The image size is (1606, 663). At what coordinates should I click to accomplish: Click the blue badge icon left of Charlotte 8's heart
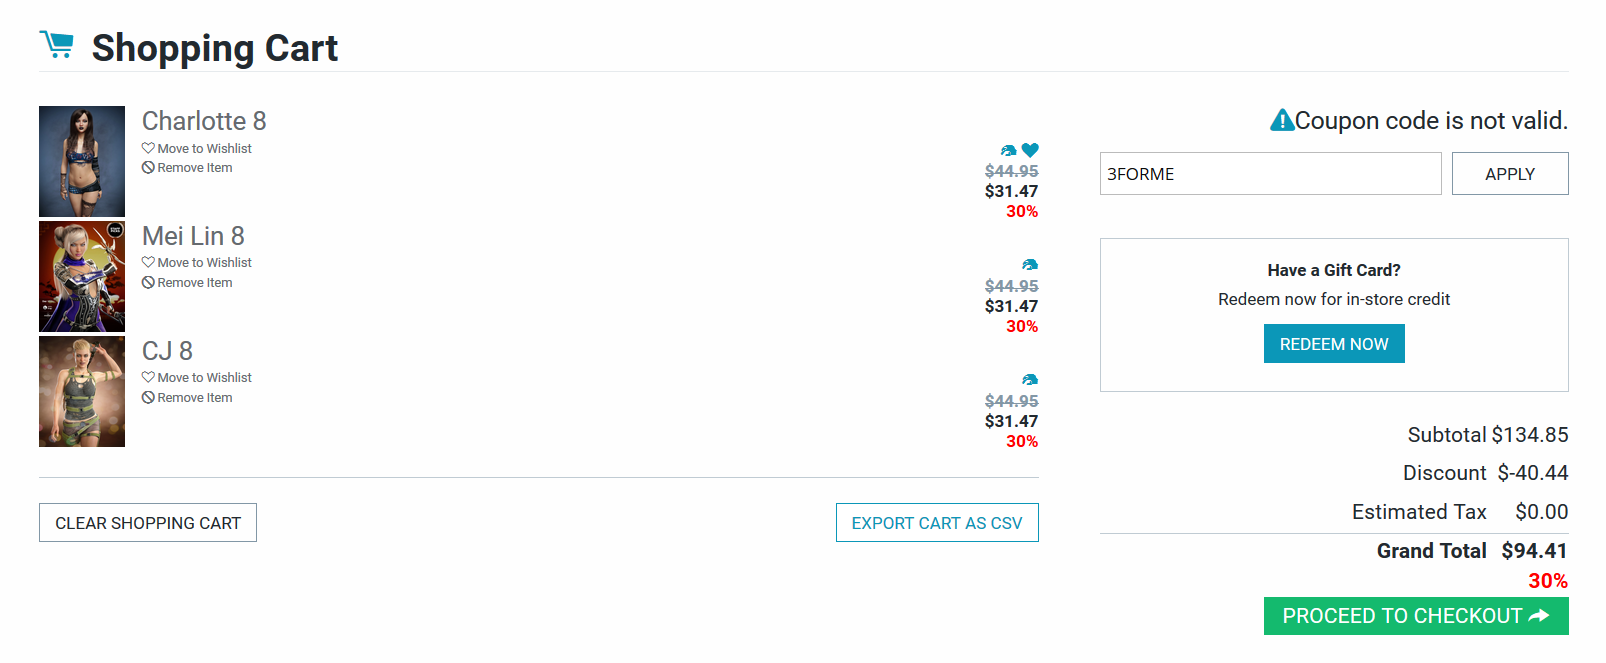point(1009,151)
